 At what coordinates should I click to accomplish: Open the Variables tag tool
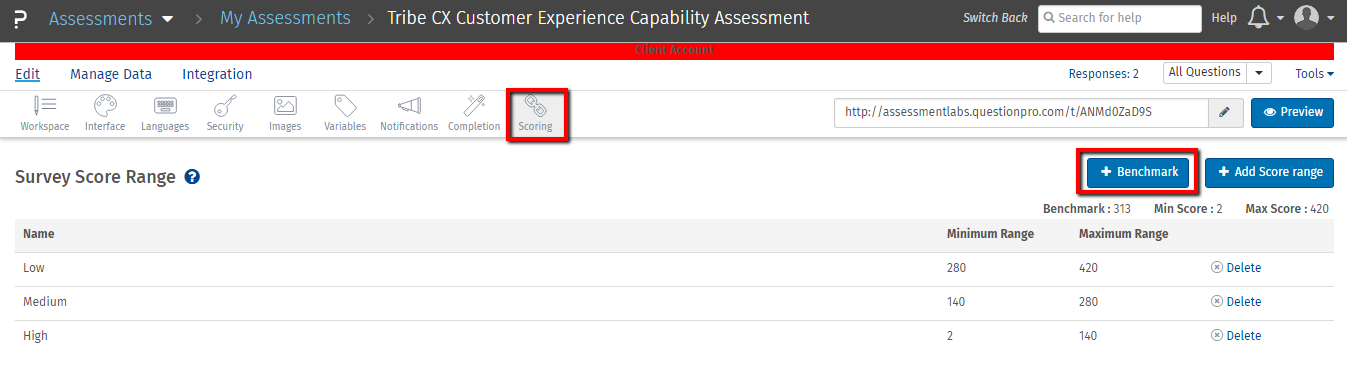click(x=345, y=113)
